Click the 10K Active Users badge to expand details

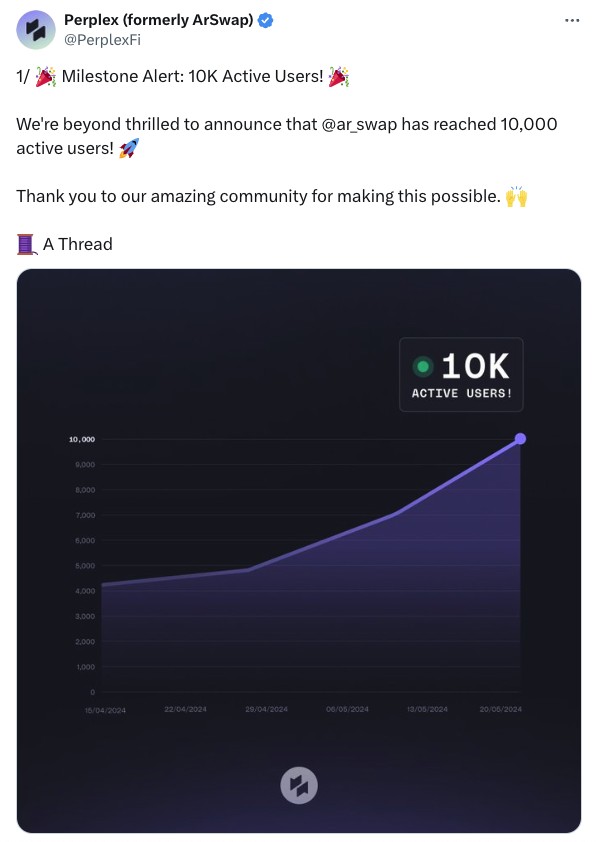tap(460, 374)
